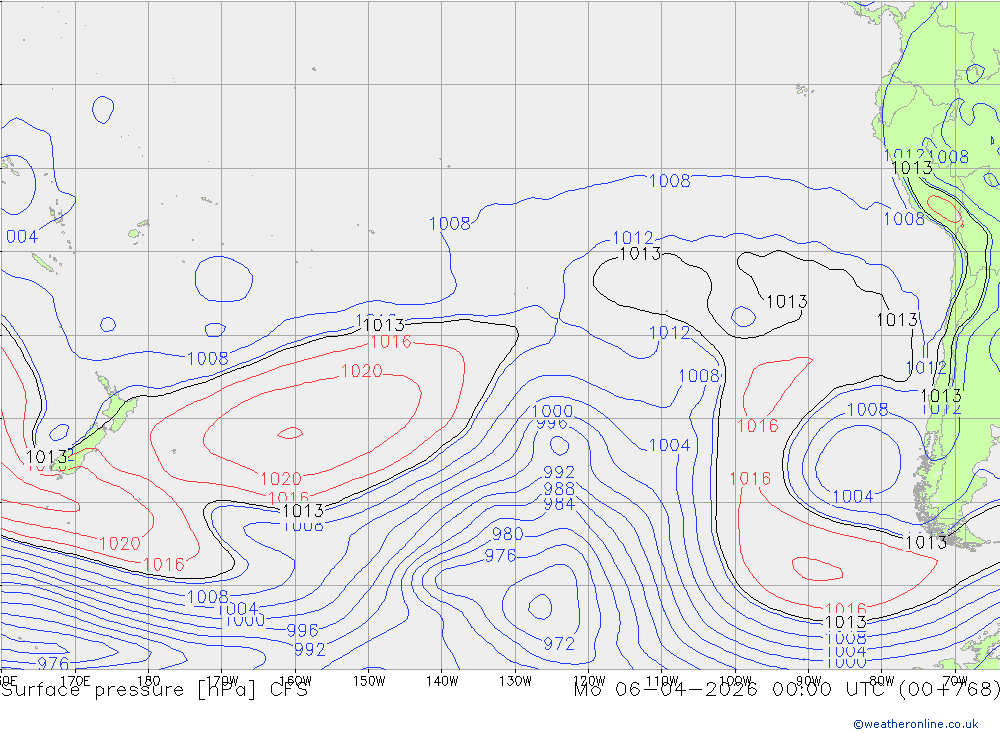Image resolution: width=1000 pixels, height=733 pixels.
Task: Select the 984 isobar label
Action: pyautogui.click(x=559, y=504)
